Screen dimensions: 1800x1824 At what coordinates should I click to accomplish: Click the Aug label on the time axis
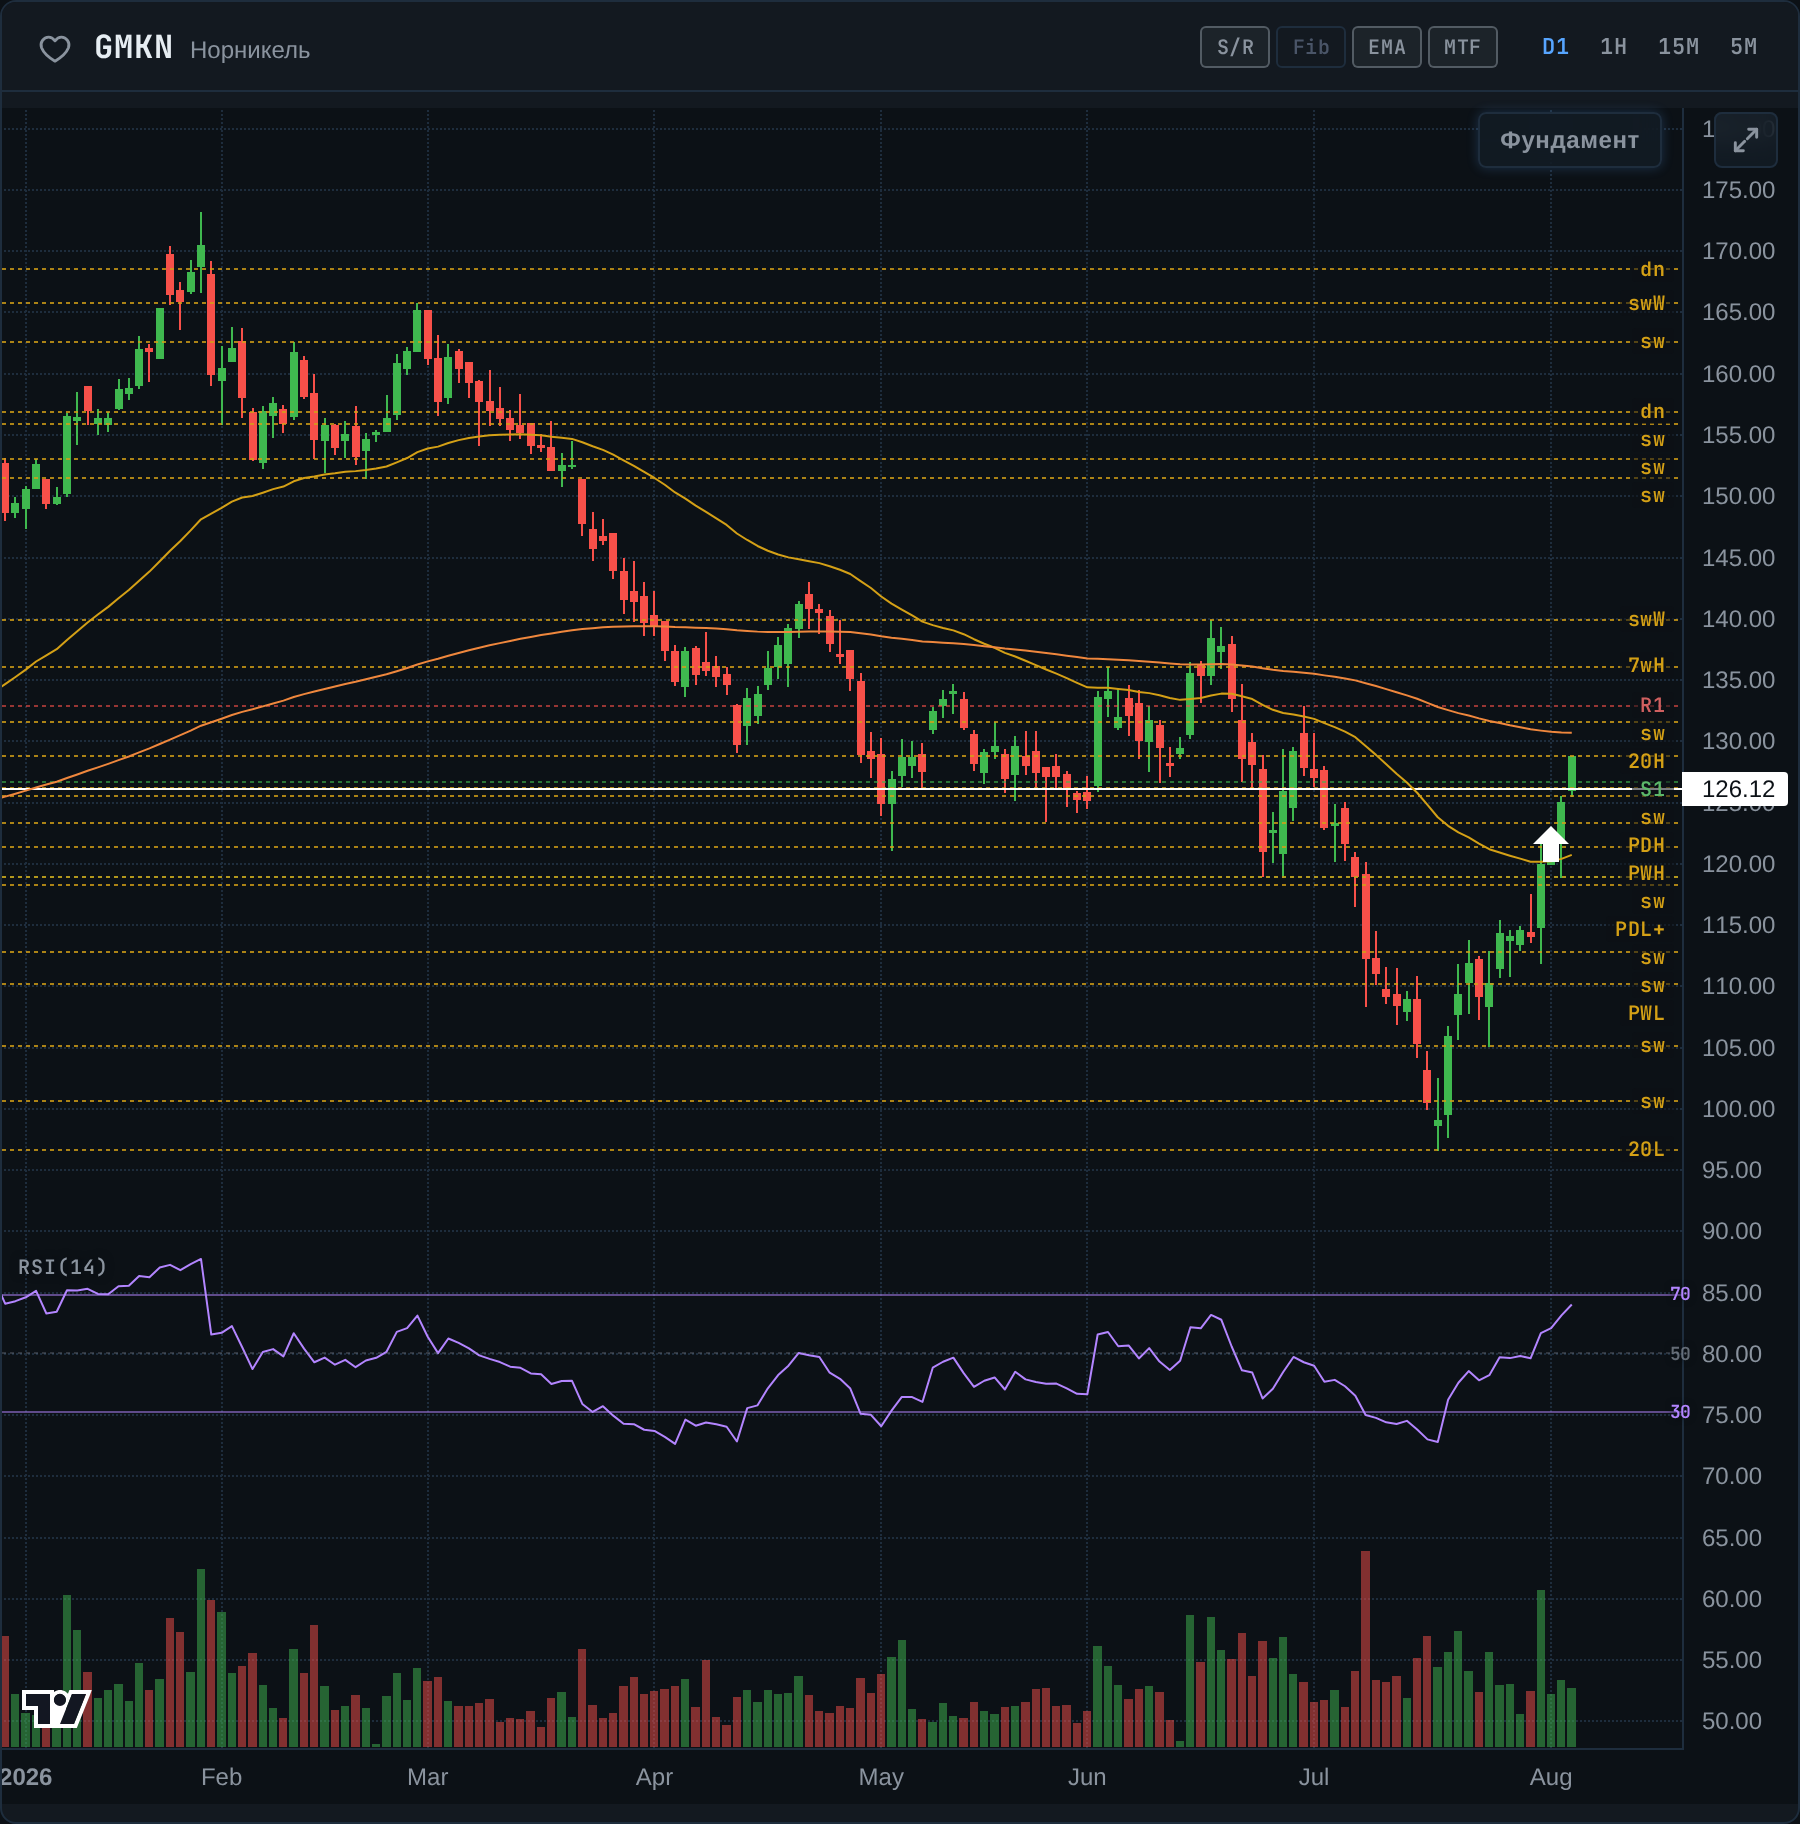[1551, 1777]
